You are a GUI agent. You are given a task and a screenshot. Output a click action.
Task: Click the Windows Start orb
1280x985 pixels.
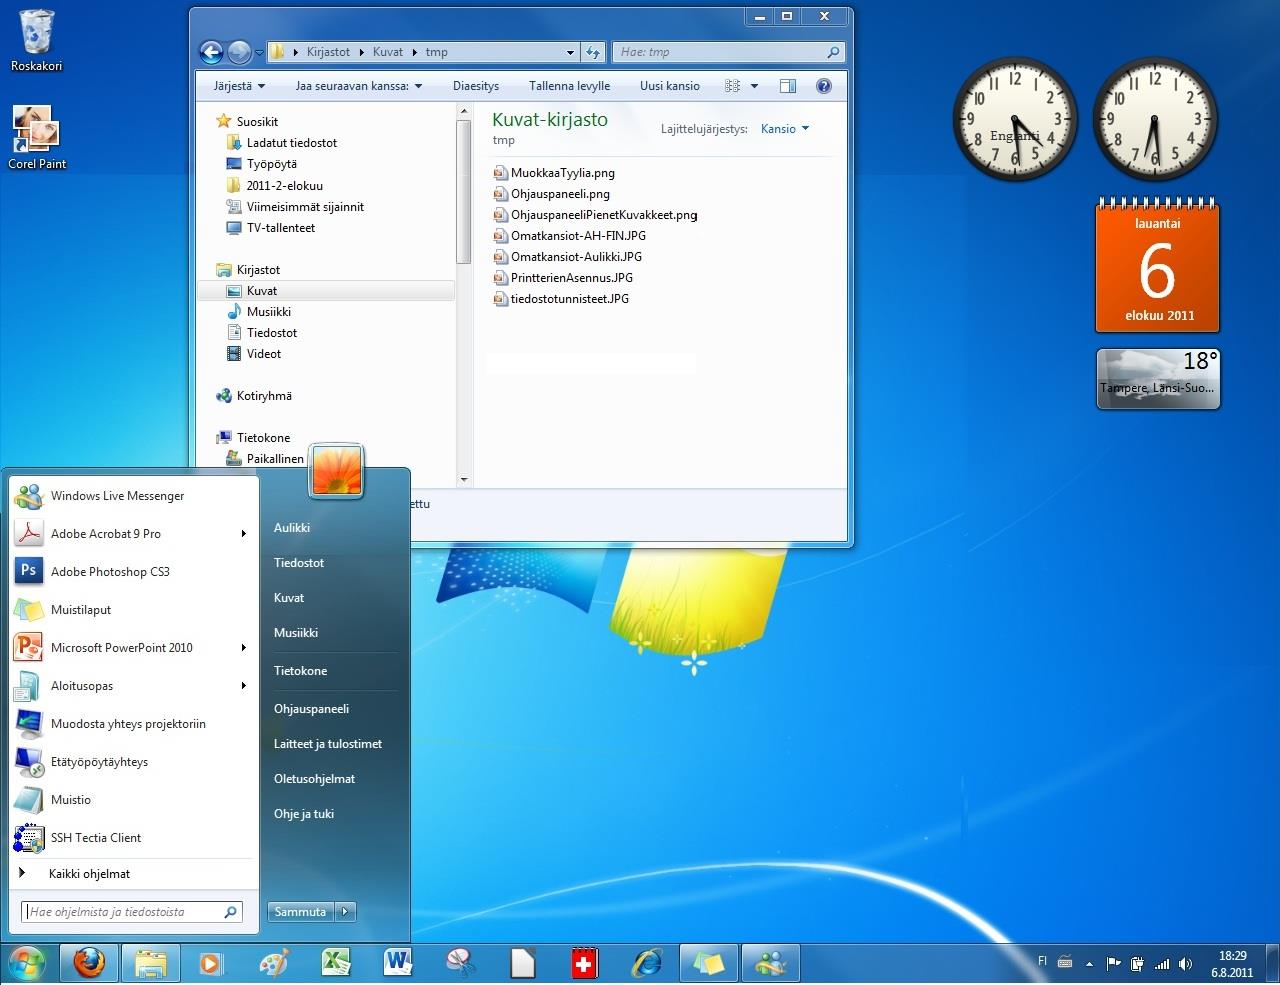coord(27,964)
